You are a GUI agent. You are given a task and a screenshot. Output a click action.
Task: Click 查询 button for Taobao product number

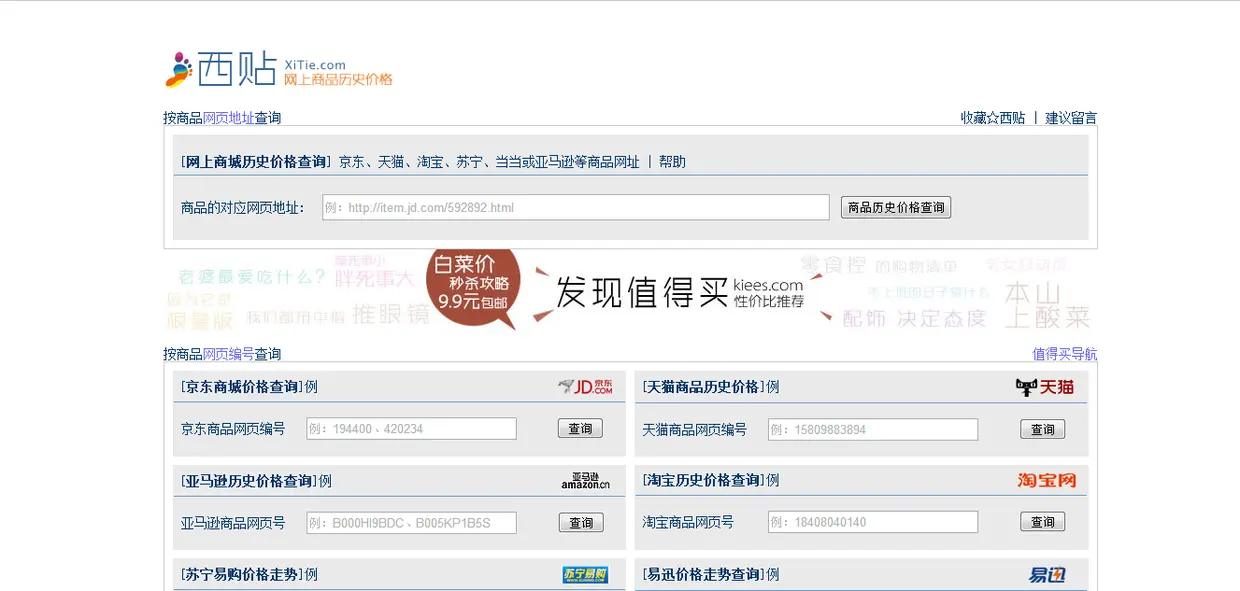point(1042,522)
